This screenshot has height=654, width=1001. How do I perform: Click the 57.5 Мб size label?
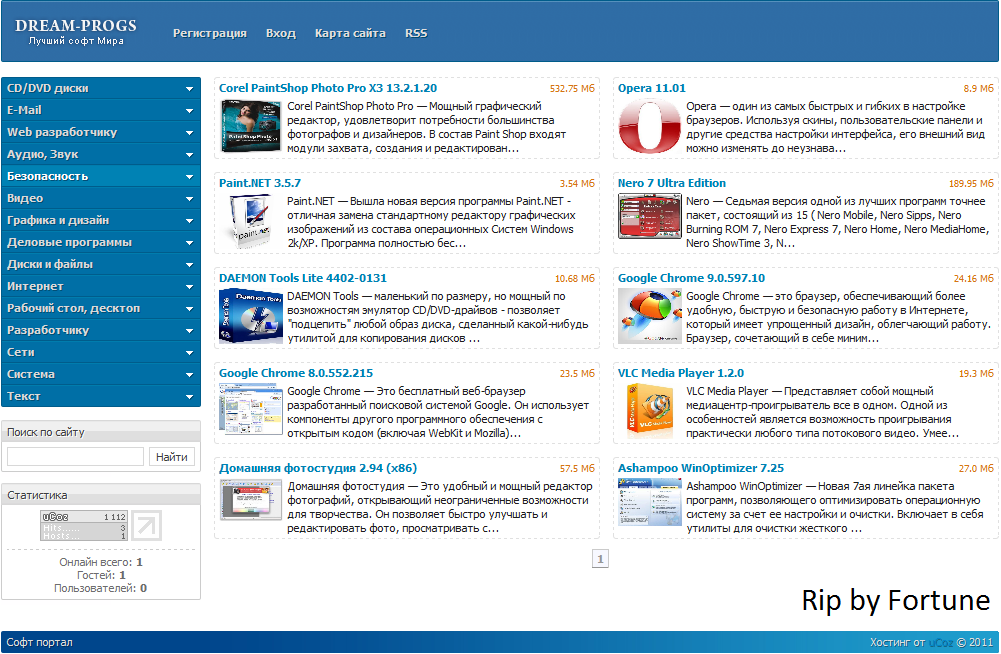coord(577,469)
